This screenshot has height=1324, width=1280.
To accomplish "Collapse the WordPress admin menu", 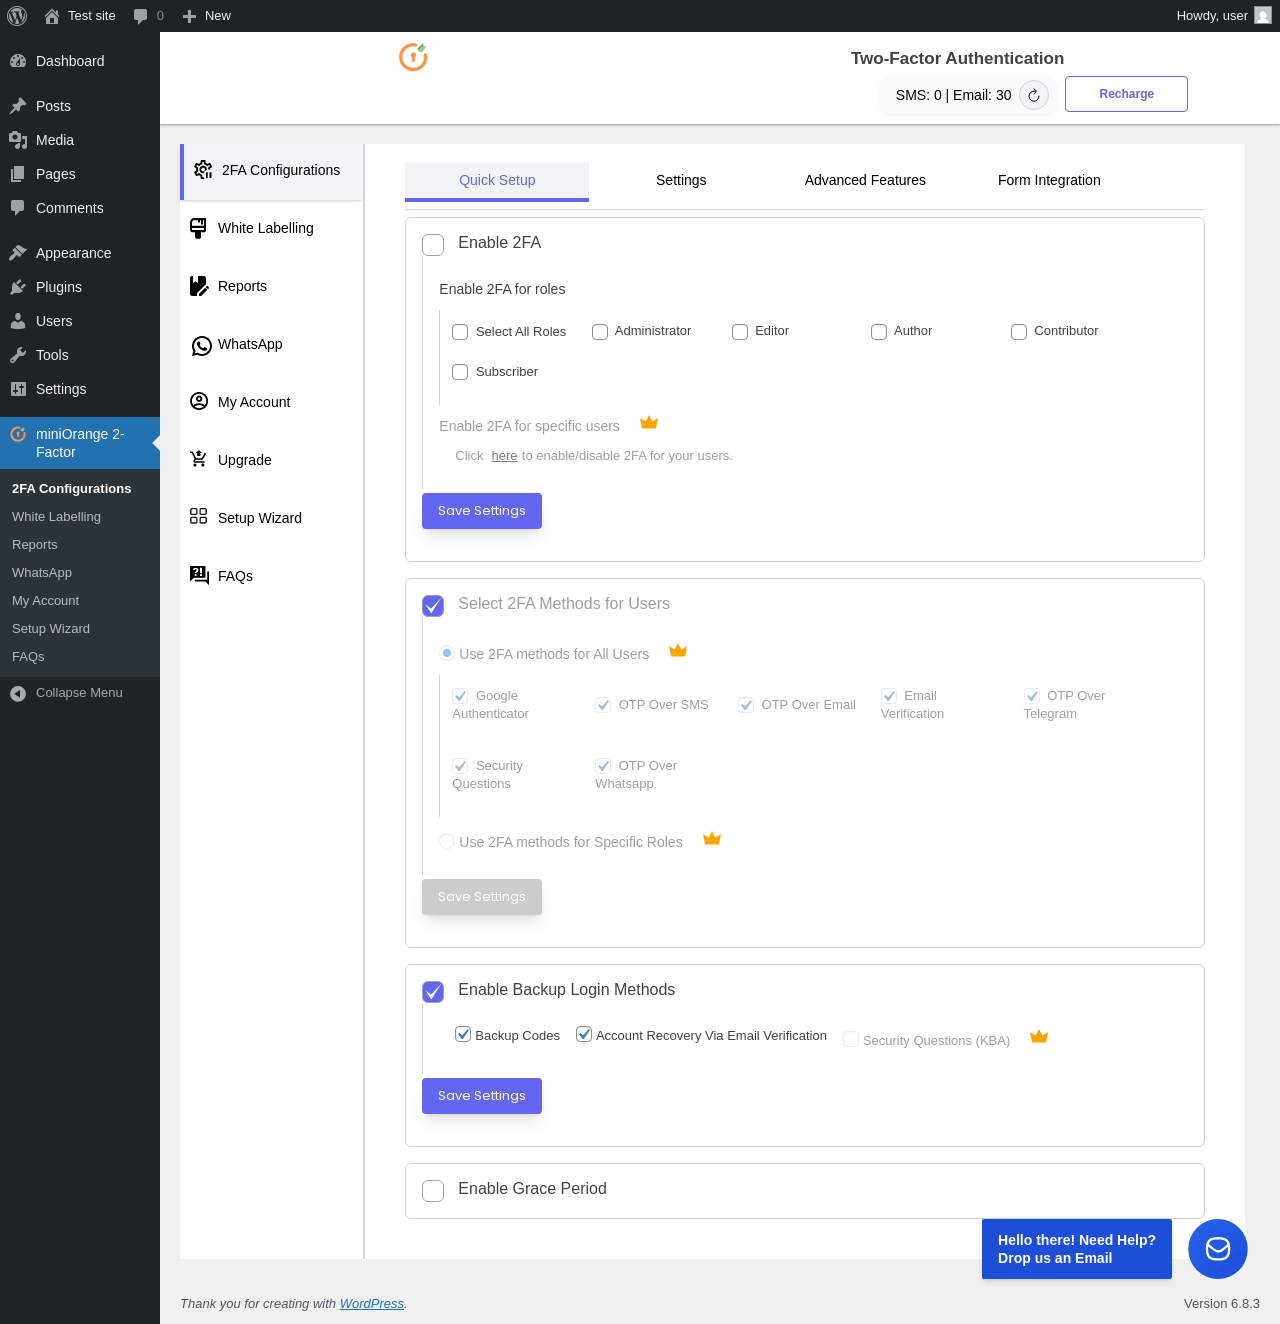I will click(80, 693).
